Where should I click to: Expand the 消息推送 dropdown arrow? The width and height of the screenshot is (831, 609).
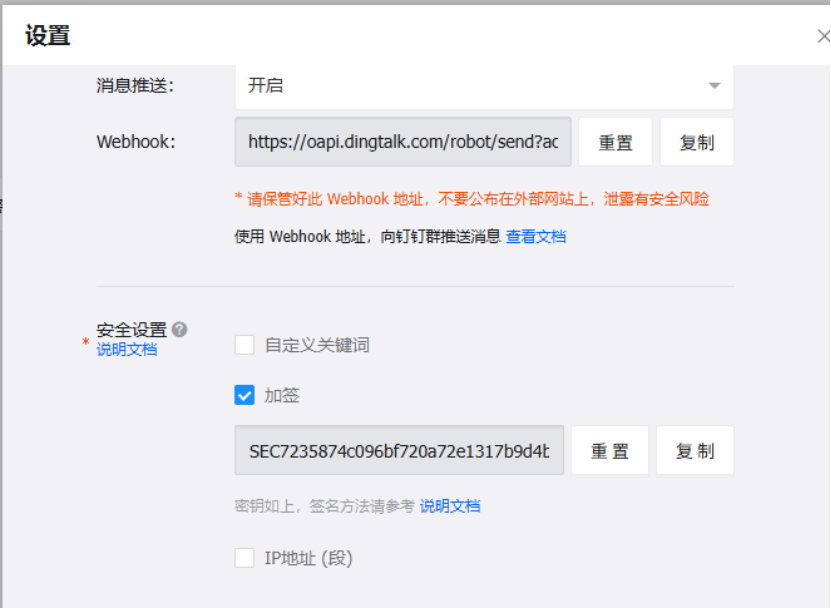[714, 85]
